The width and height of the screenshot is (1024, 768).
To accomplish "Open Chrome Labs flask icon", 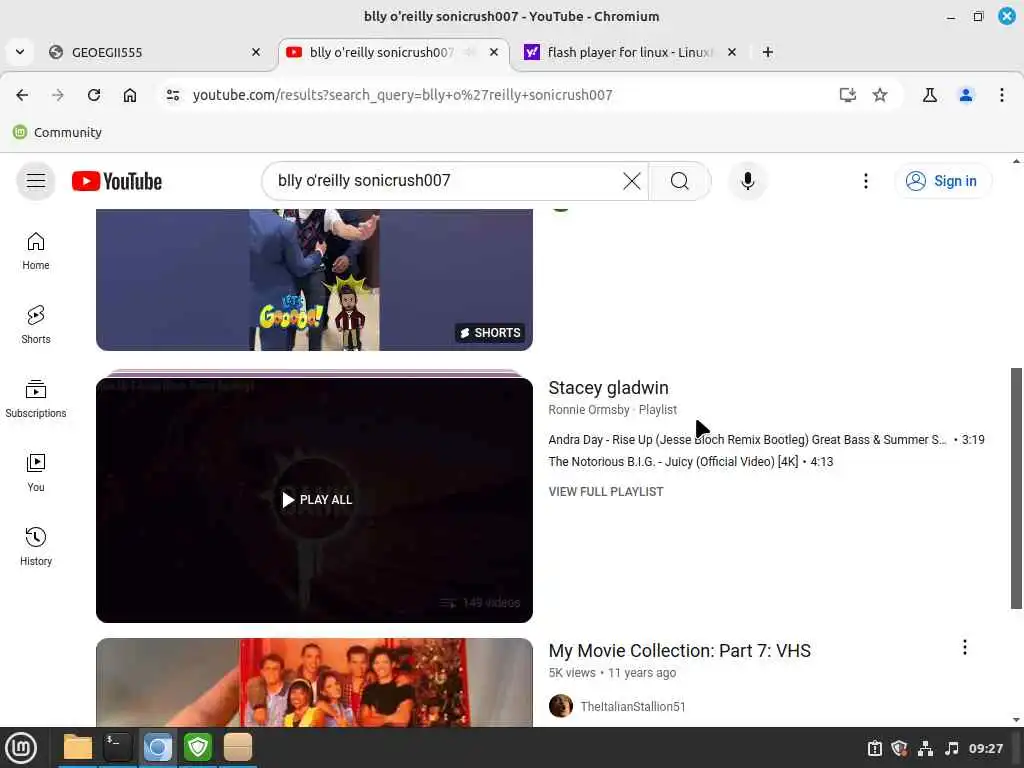I will (930, 95).
